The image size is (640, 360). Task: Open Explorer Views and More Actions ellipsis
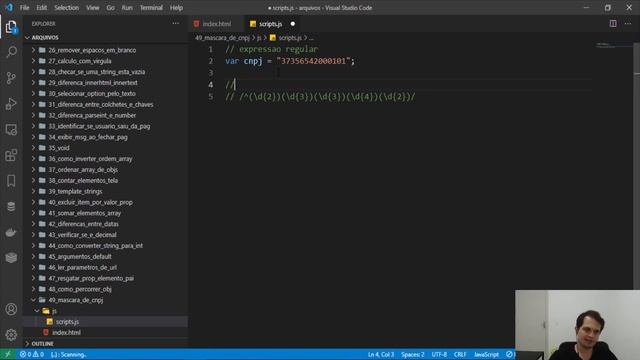[176, 24]
